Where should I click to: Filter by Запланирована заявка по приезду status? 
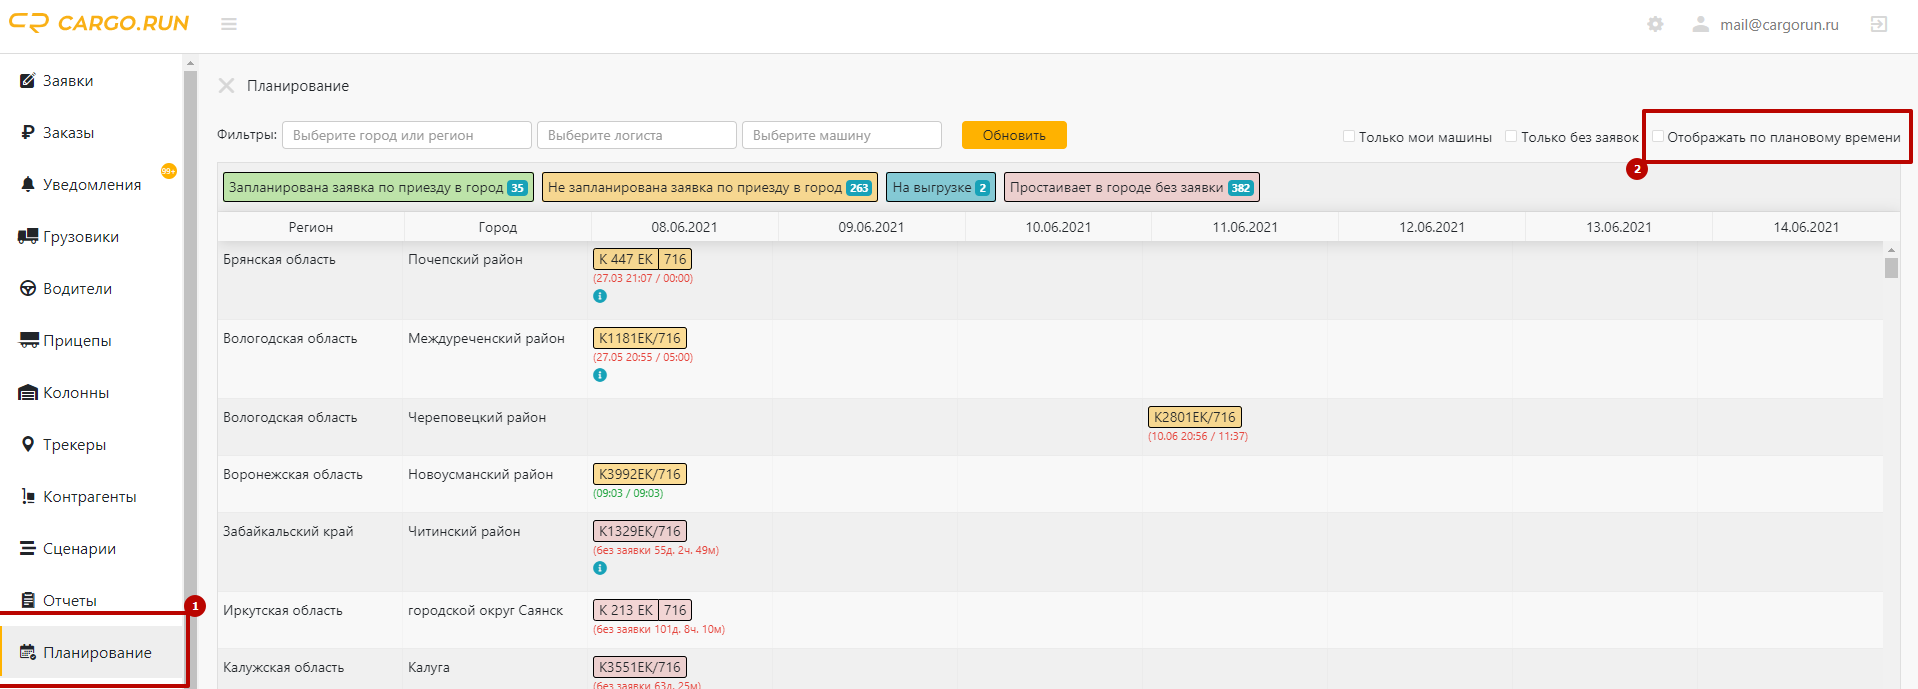coord(378,187)
